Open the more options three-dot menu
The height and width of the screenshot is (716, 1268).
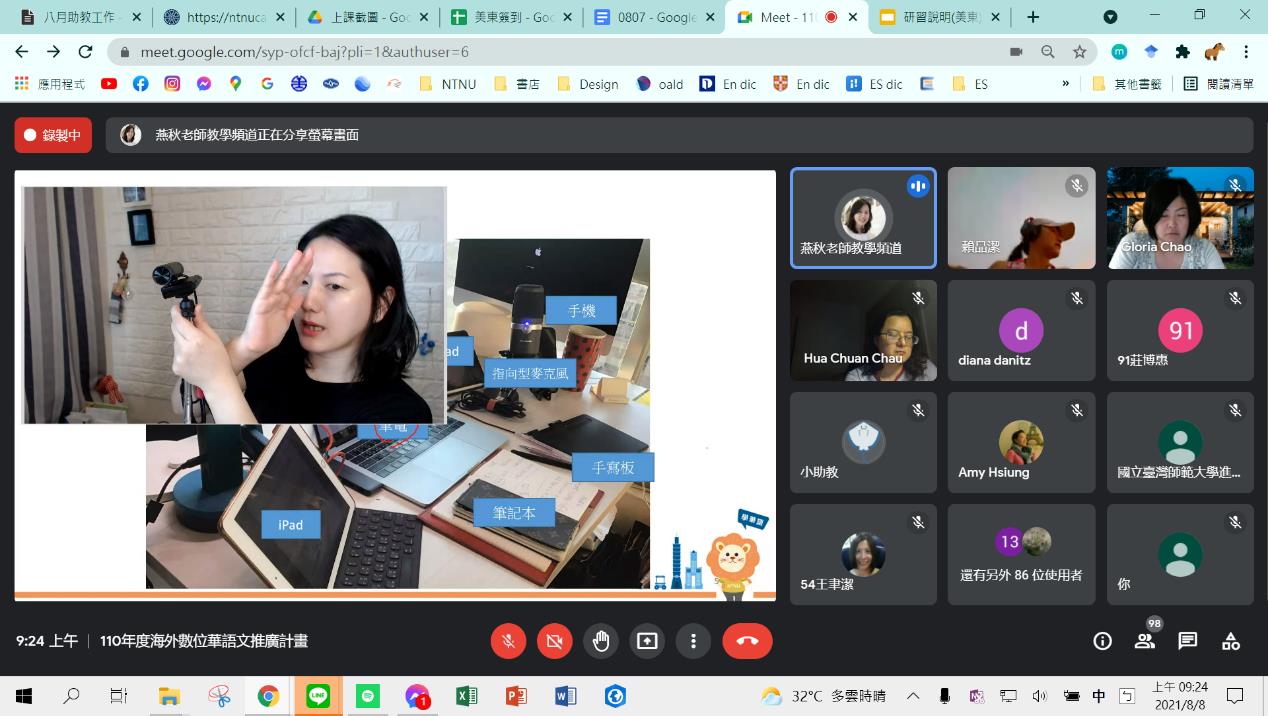693,641
